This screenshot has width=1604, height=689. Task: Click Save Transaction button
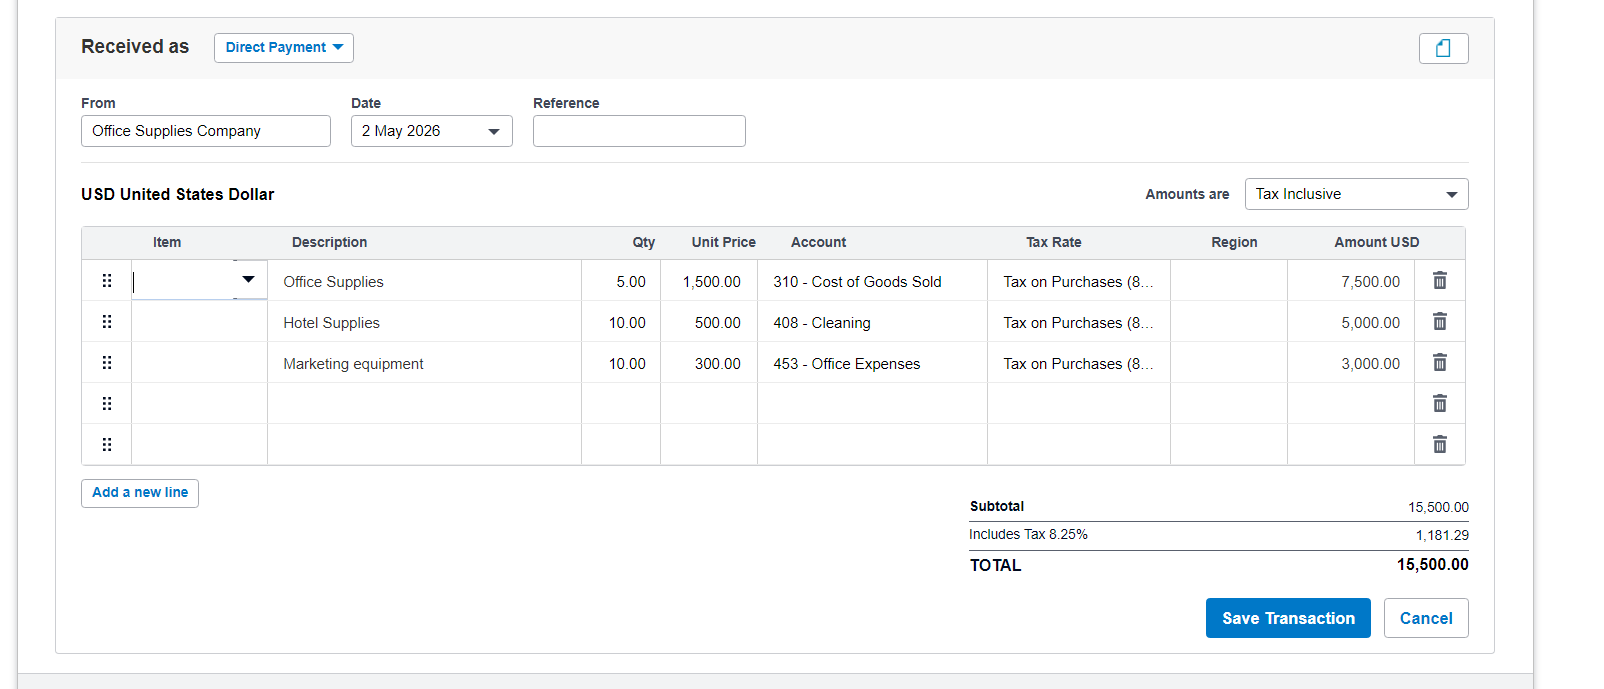[x=1288, y=618]
